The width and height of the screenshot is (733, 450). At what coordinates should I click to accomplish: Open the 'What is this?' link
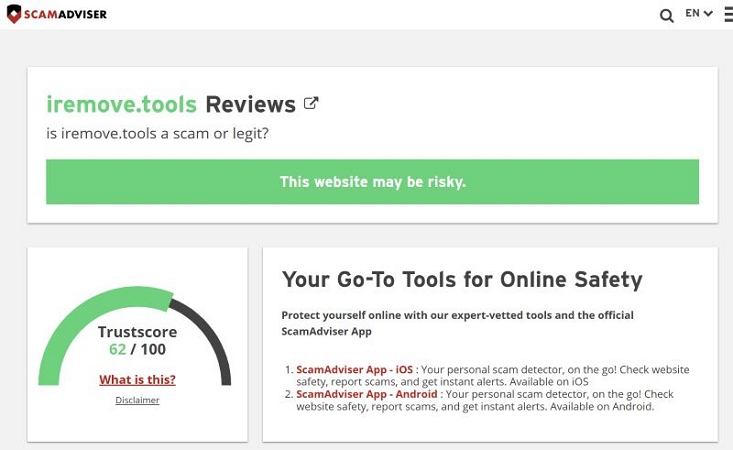pos(137,379)
